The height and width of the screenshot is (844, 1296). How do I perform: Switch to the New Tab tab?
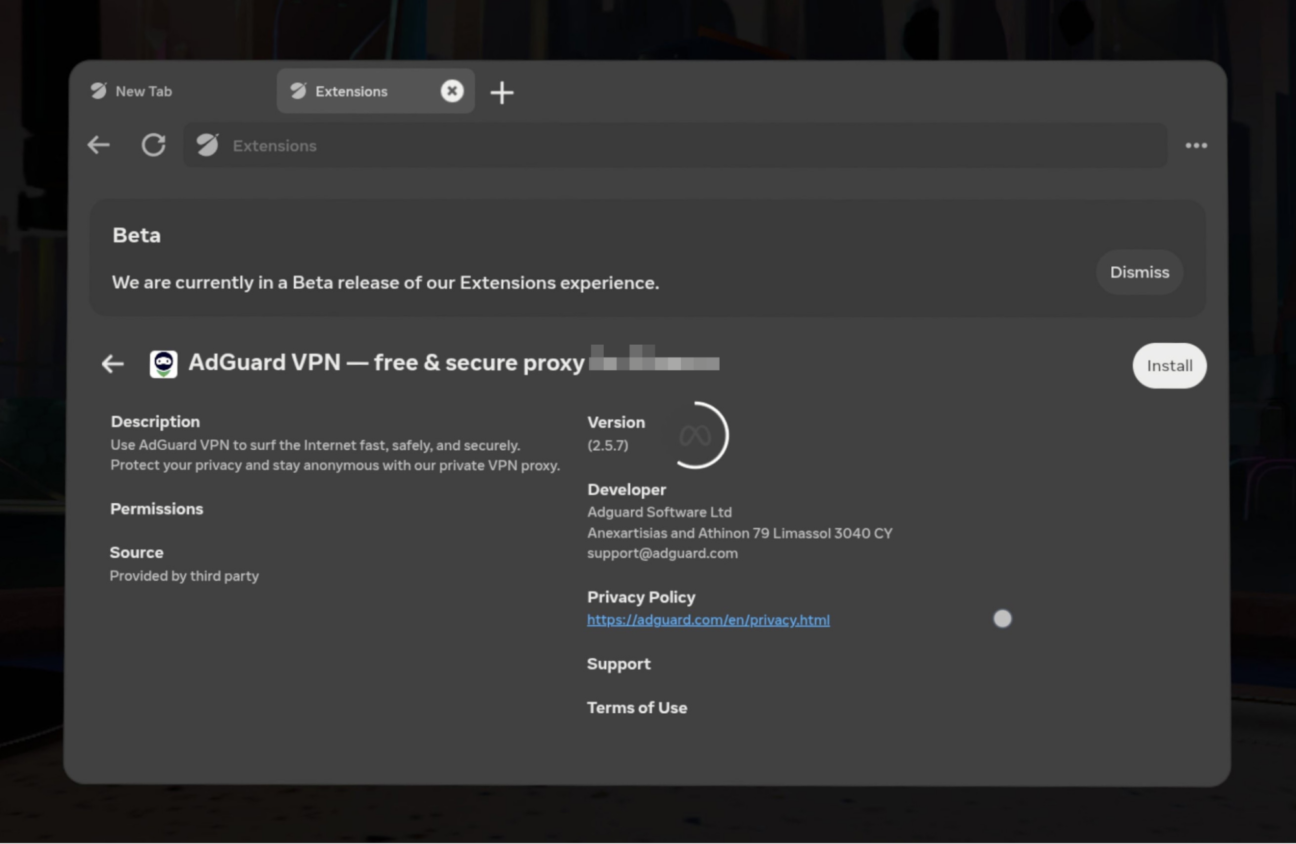point(143,91)
